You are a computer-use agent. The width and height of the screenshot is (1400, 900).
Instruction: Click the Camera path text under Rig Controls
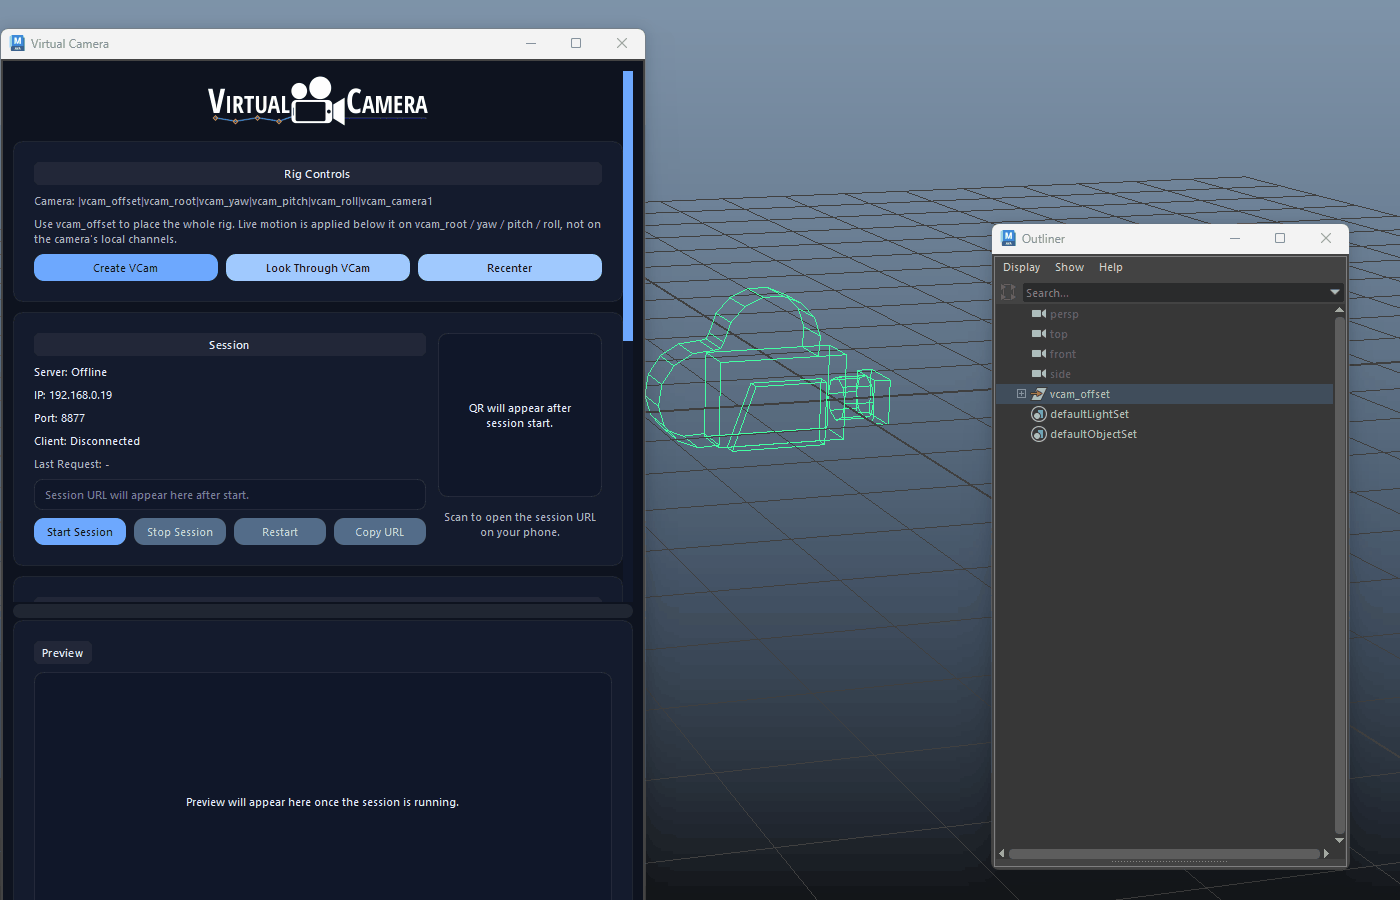[x=233, y=201]
